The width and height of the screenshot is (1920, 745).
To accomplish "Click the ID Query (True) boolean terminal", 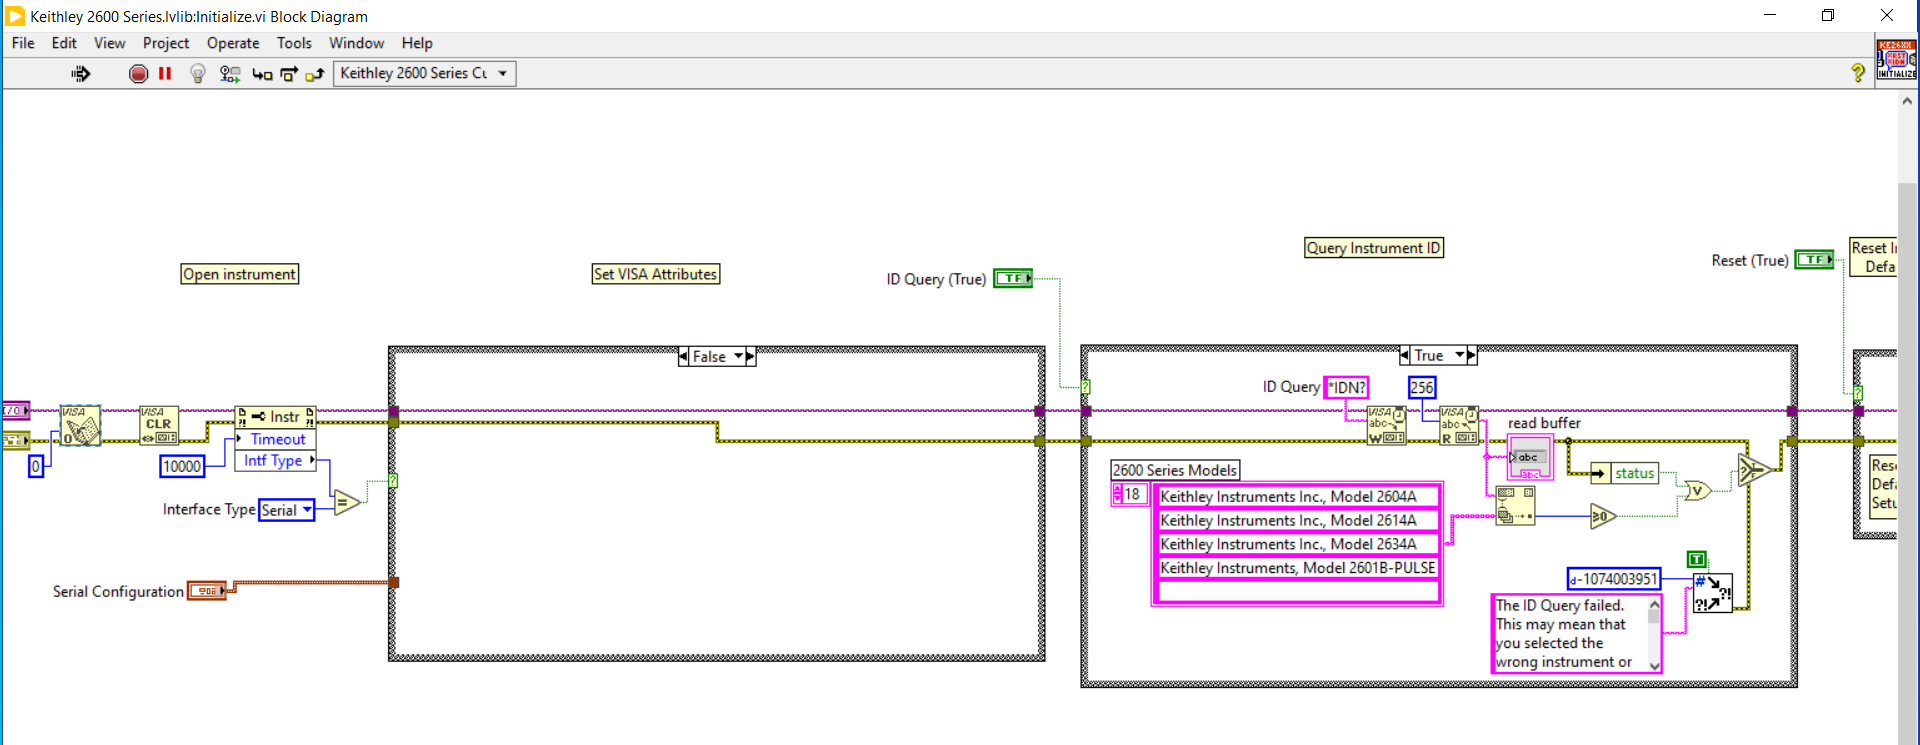I will (1013, 278).
